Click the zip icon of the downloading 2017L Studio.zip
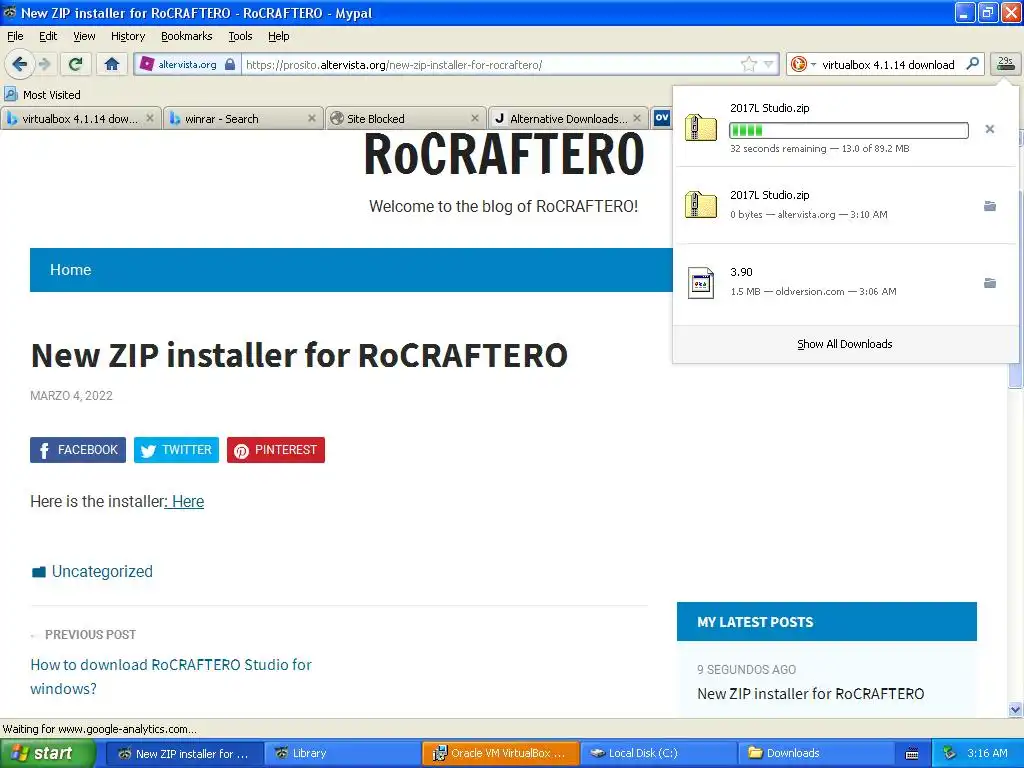The image size is (1024, 768). point(701,127)
